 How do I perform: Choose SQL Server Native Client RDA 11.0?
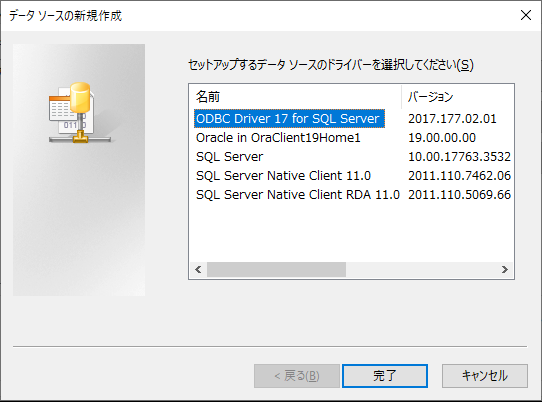click(298, 195)
